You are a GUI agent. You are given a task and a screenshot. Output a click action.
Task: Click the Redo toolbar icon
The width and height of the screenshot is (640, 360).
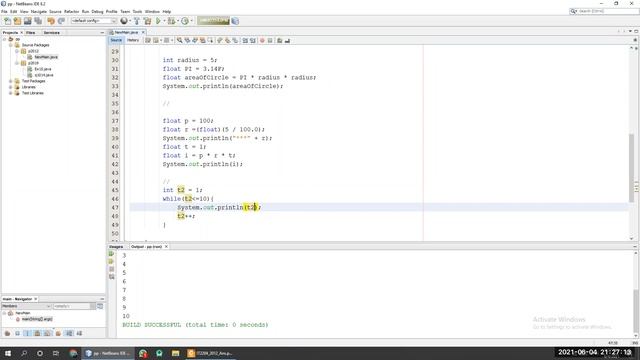(x=61, y=21)
